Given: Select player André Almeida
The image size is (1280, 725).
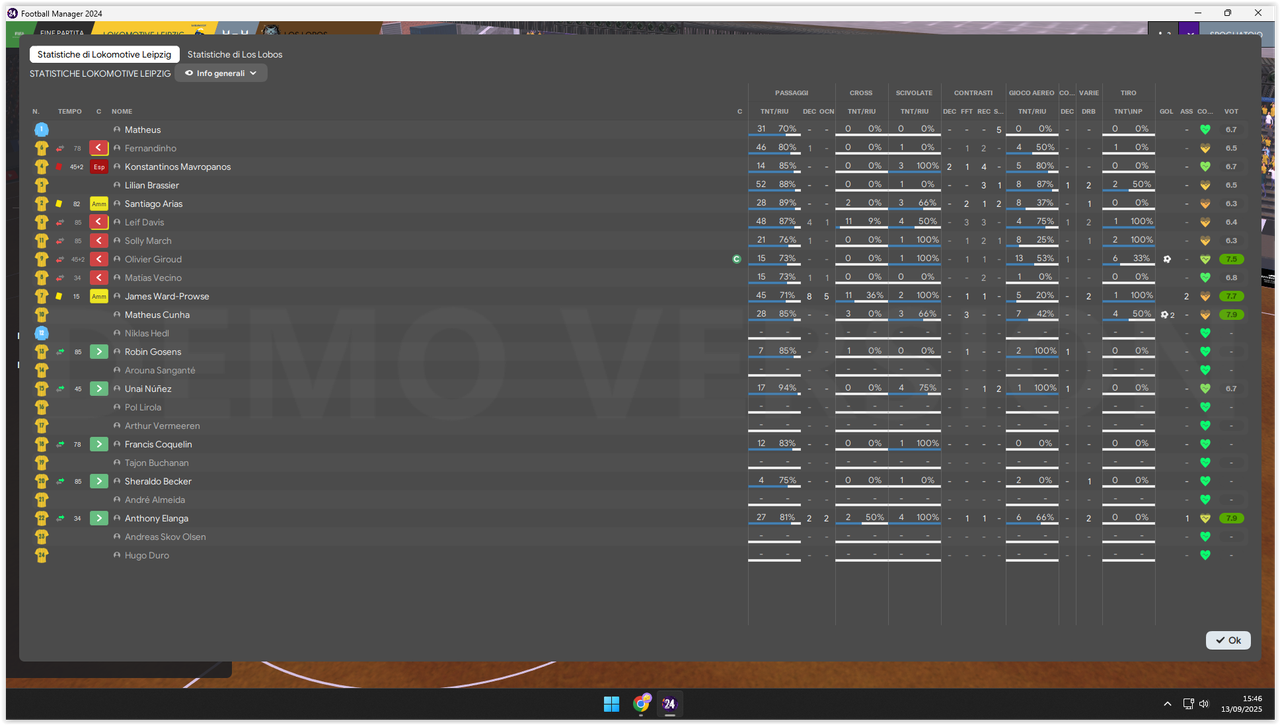Looking at the screenshot, I should [154, 500].
